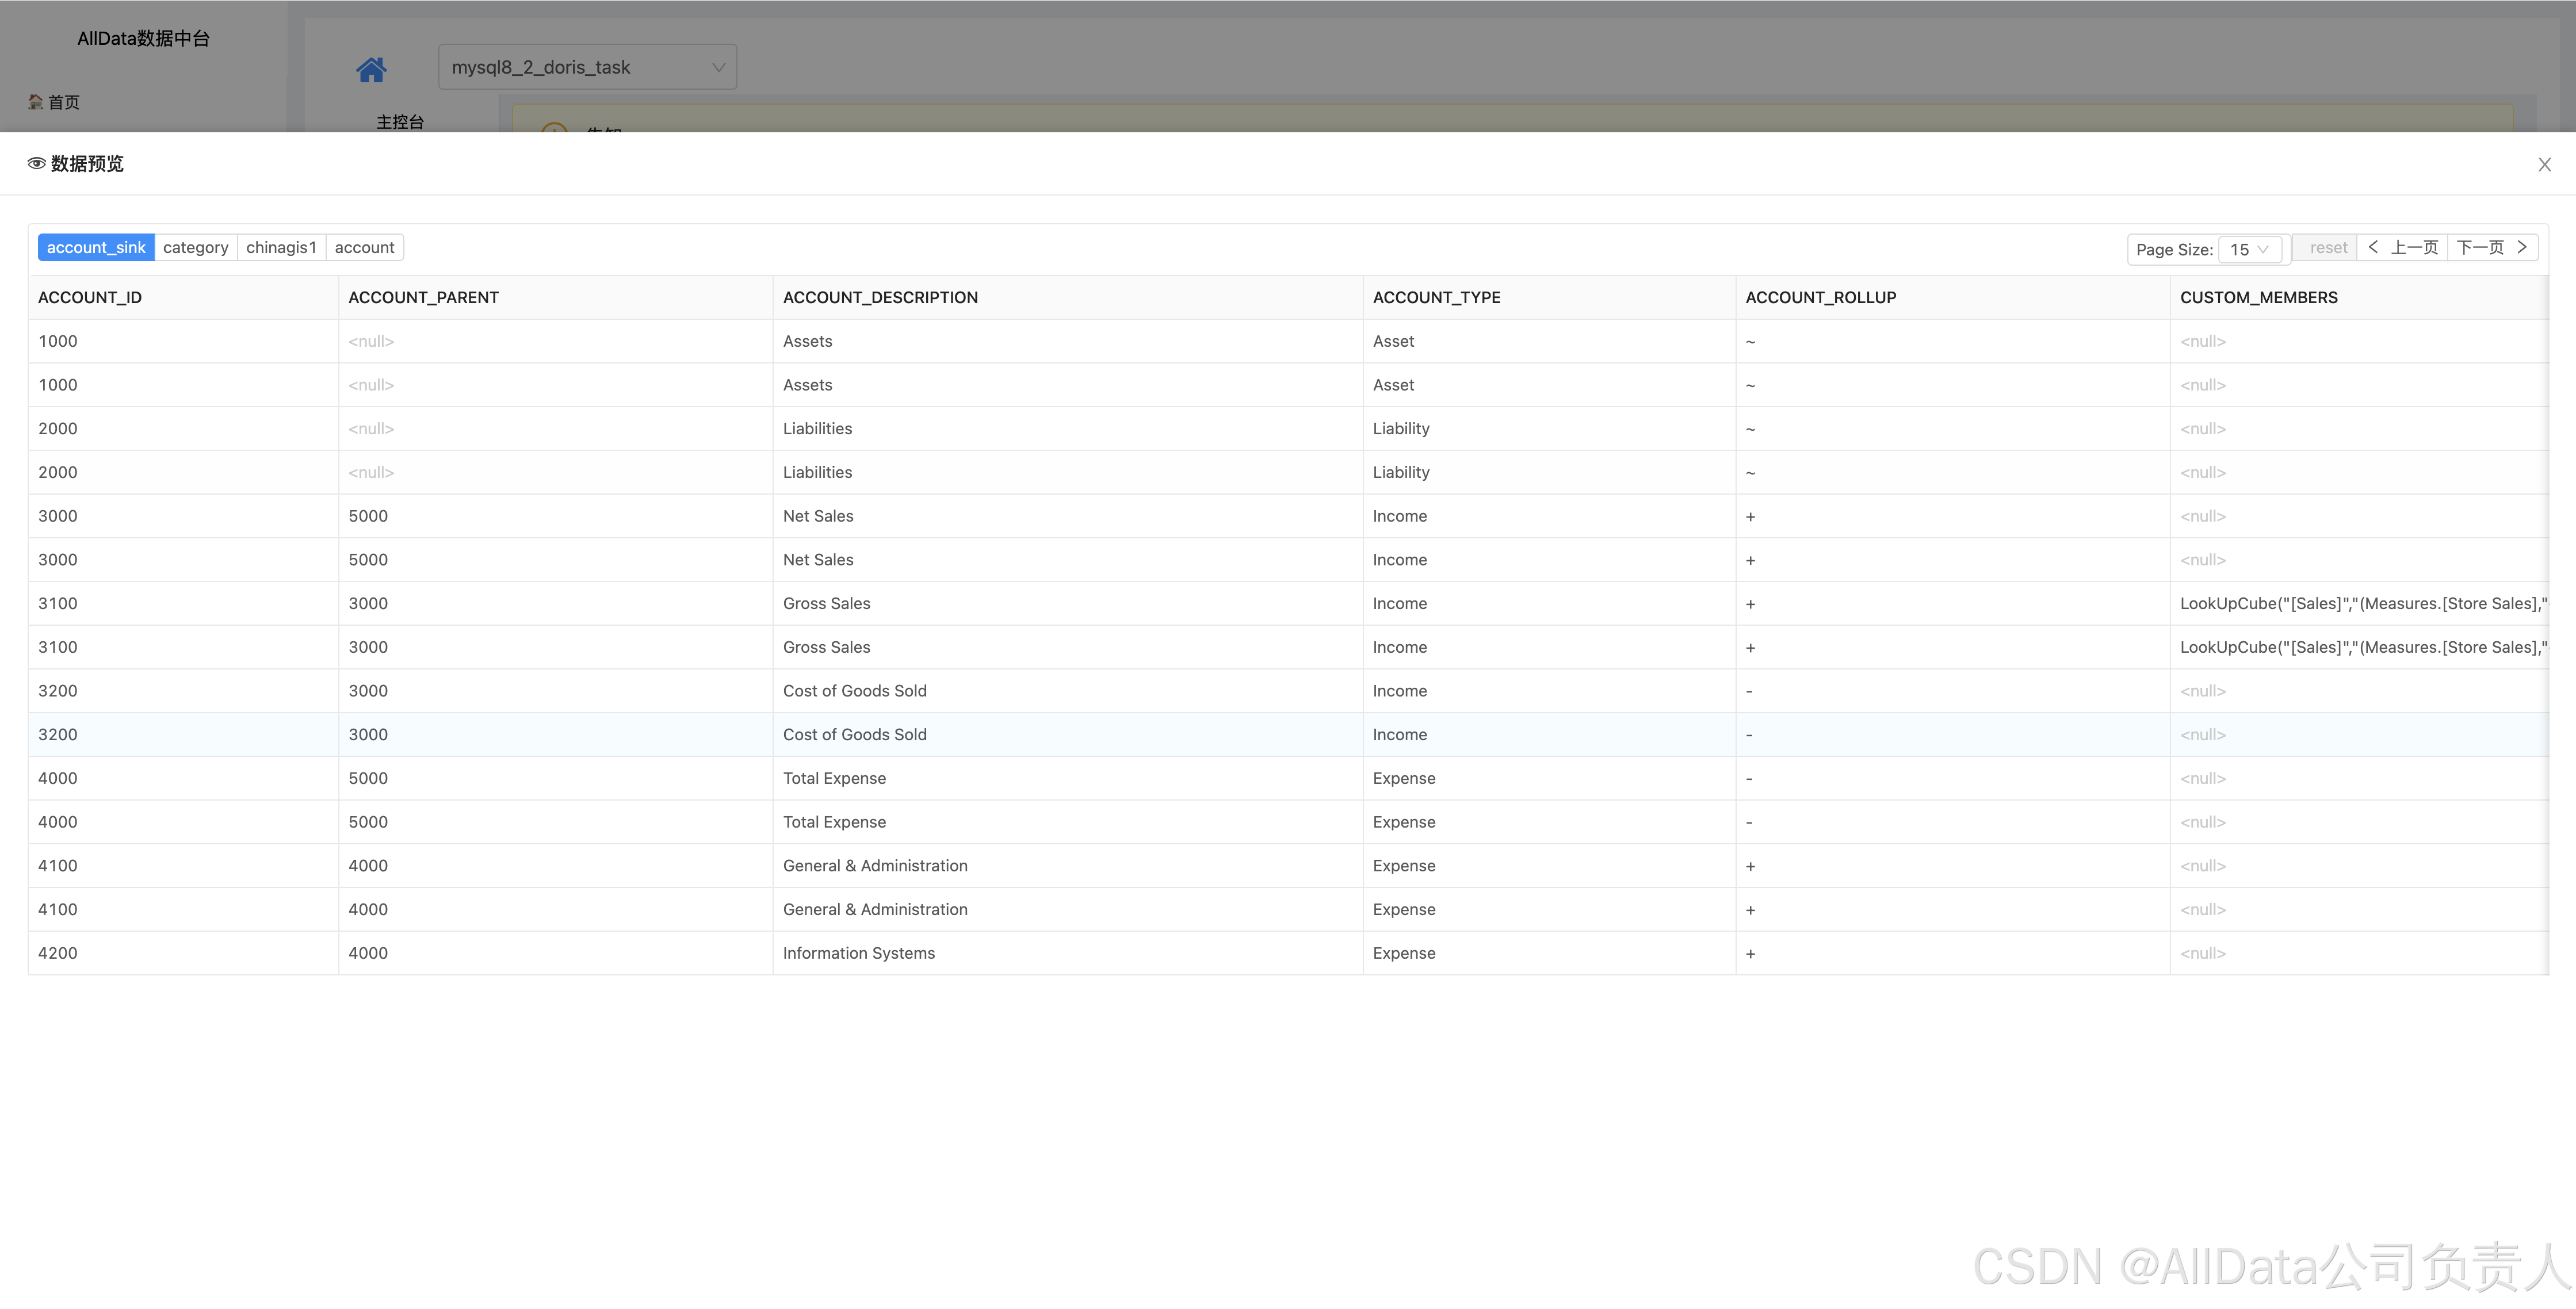The width and height of the screenshot is (2576, 1309).
Task: Click the AllData数据中台 title
Action: pos(143,39)
